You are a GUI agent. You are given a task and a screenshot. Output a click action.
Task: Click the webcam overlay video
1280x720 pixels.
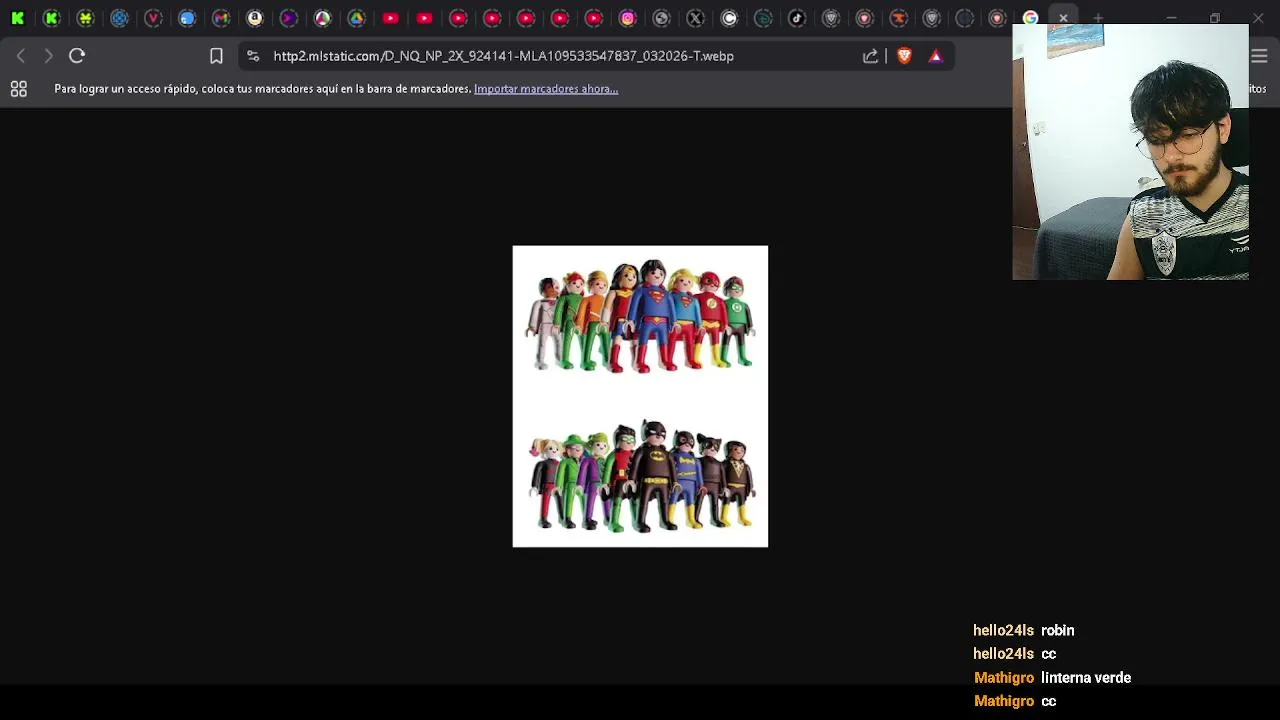pos(1130,152)
